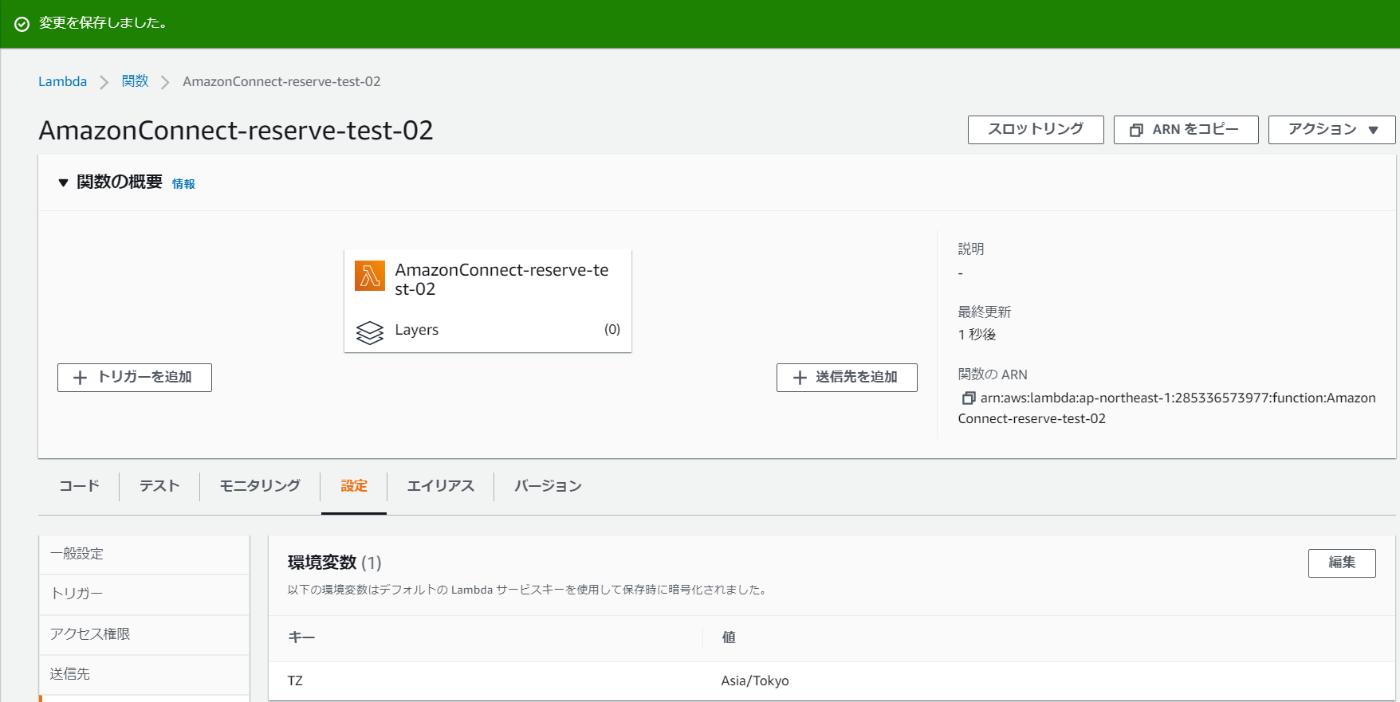Viewport: 1400px width, 702px height.
Task: Switch to the テスト tab
Action: click(x=159, y=486)
